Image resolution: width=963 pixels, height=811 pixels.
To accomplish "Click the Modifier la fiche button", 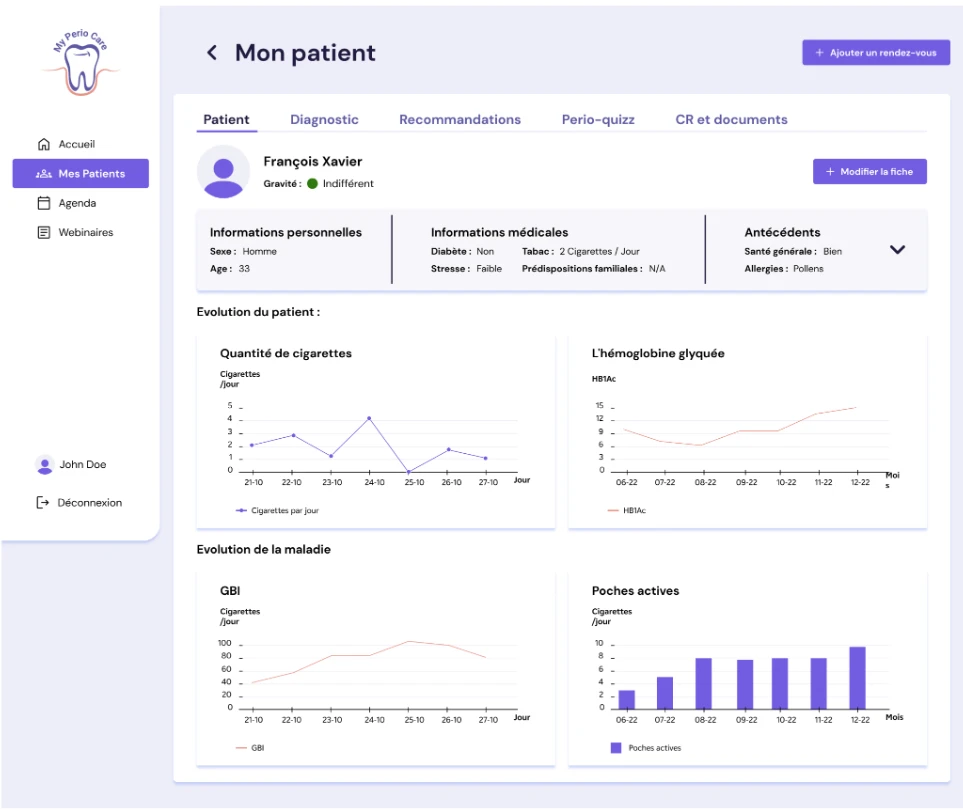I will (870, 172).
